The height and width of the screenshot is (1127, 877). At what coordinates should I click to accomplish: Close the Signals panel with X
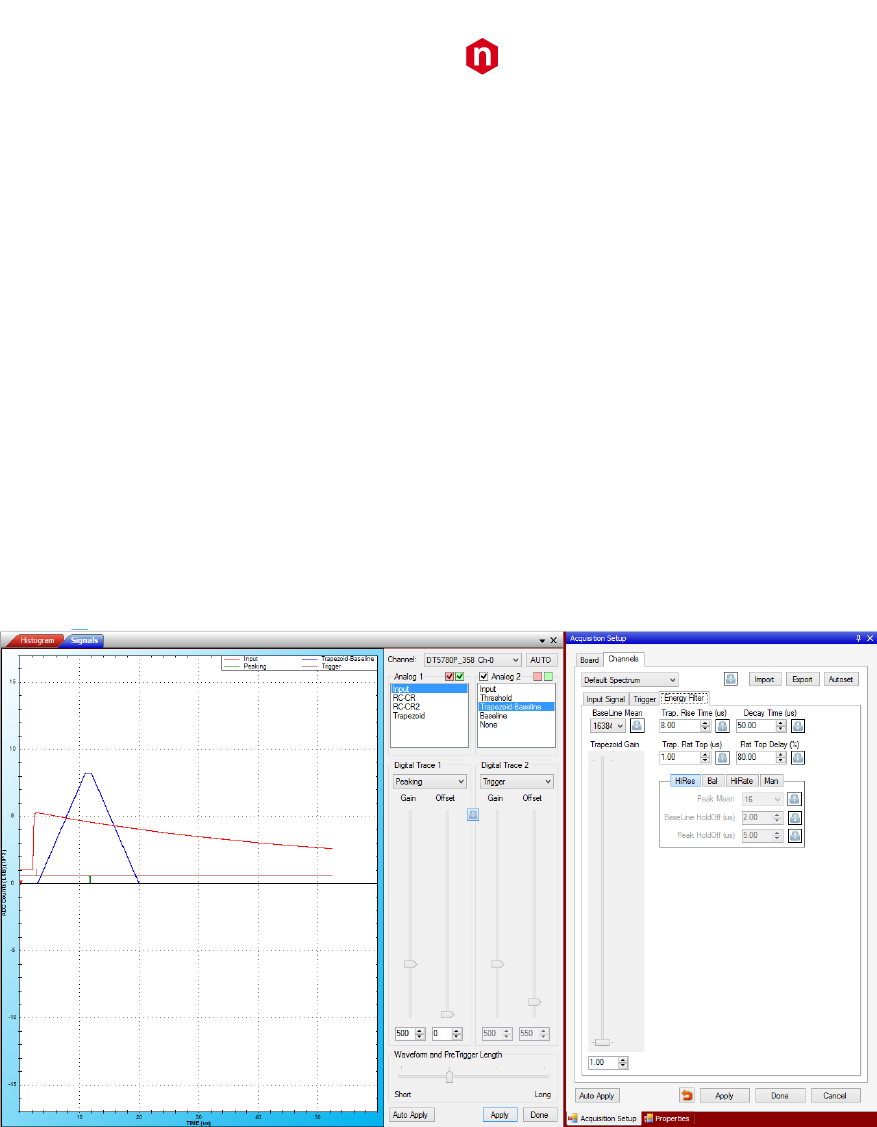(554, 640)
